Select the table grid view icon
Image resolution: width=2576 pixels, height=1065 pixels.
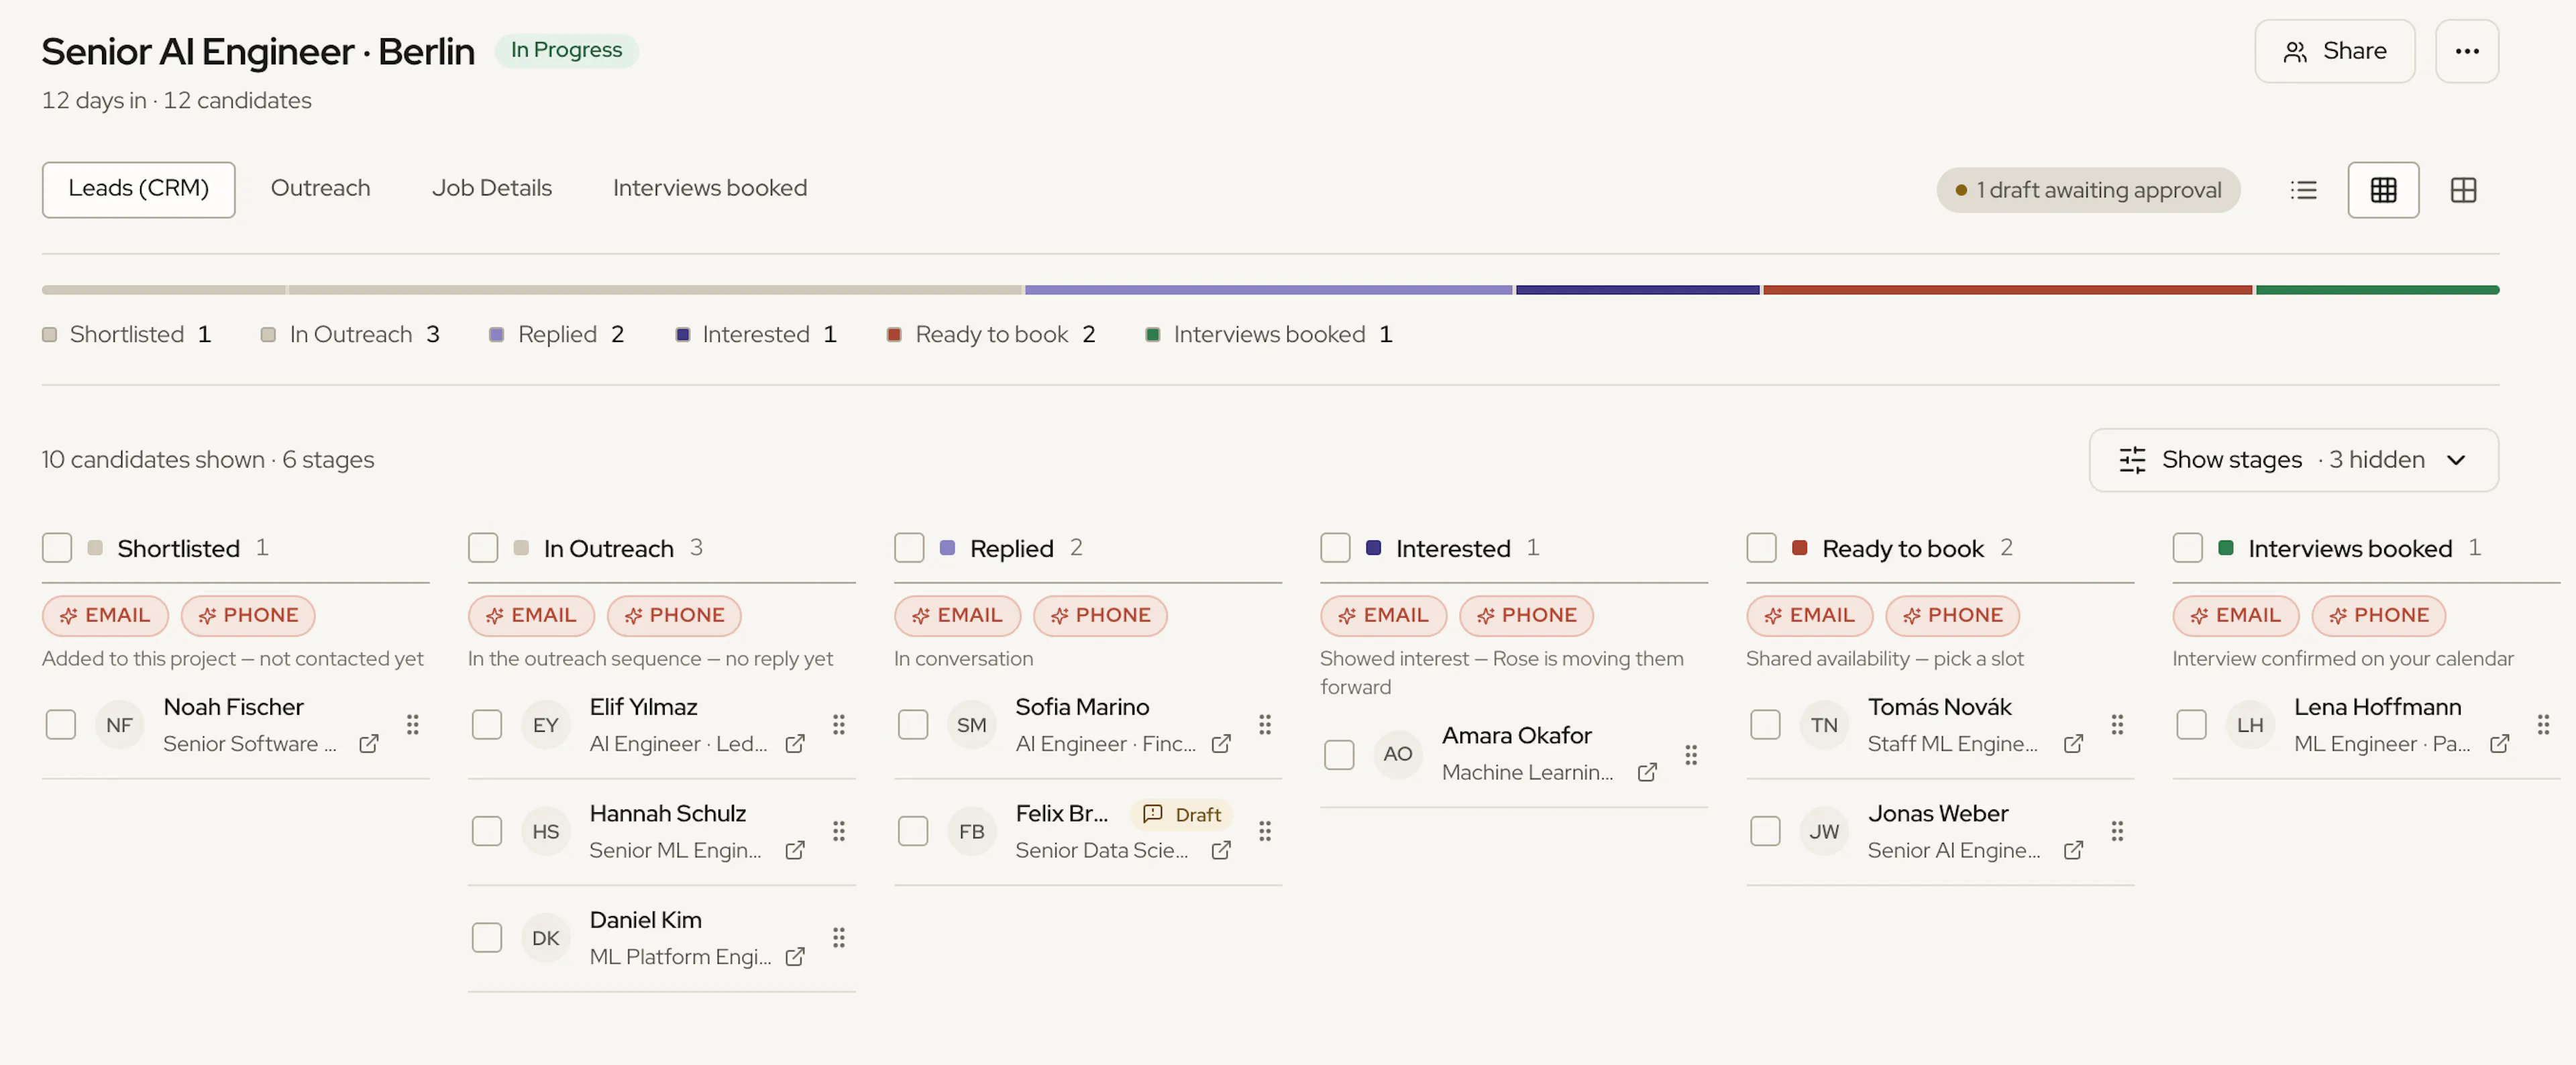2383,190
